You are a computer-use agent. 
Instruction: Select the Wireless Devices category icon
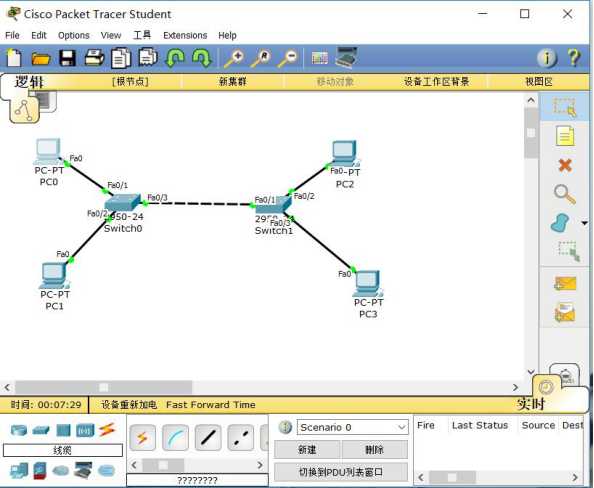85,430
